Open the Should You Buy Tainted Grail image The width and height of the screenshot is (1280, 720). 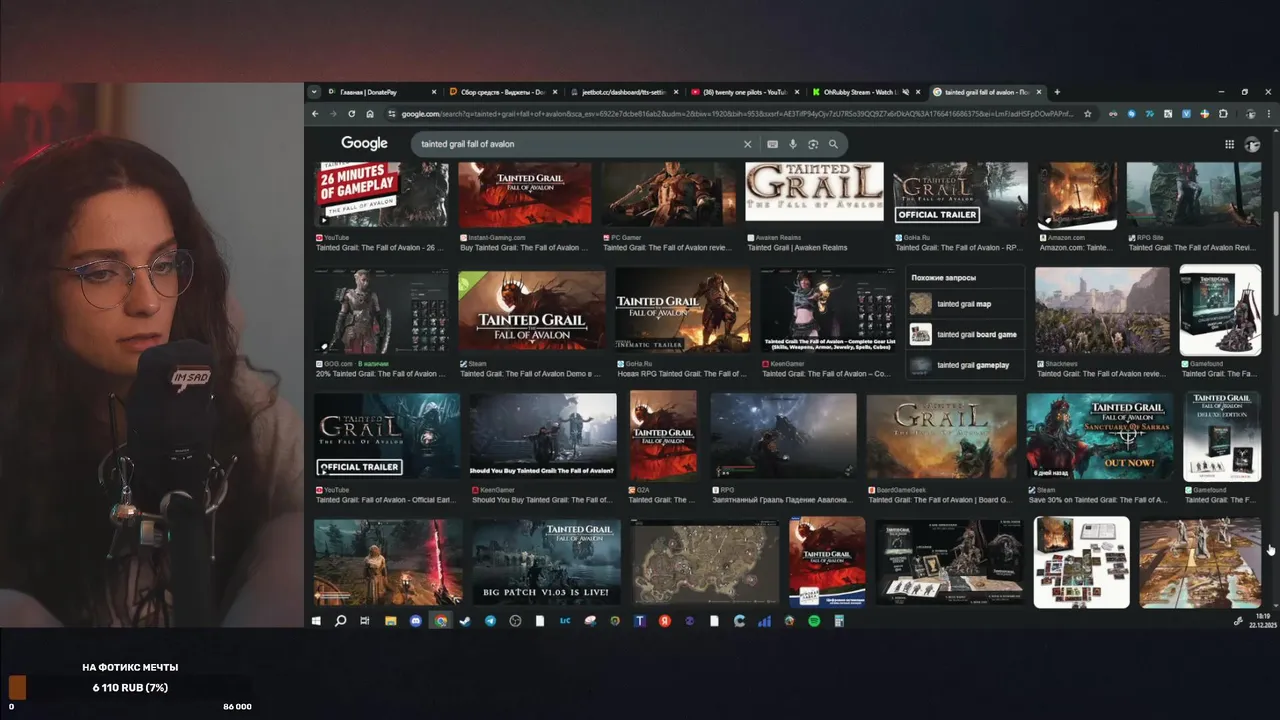pyautogui.click(x=543, y=436)
